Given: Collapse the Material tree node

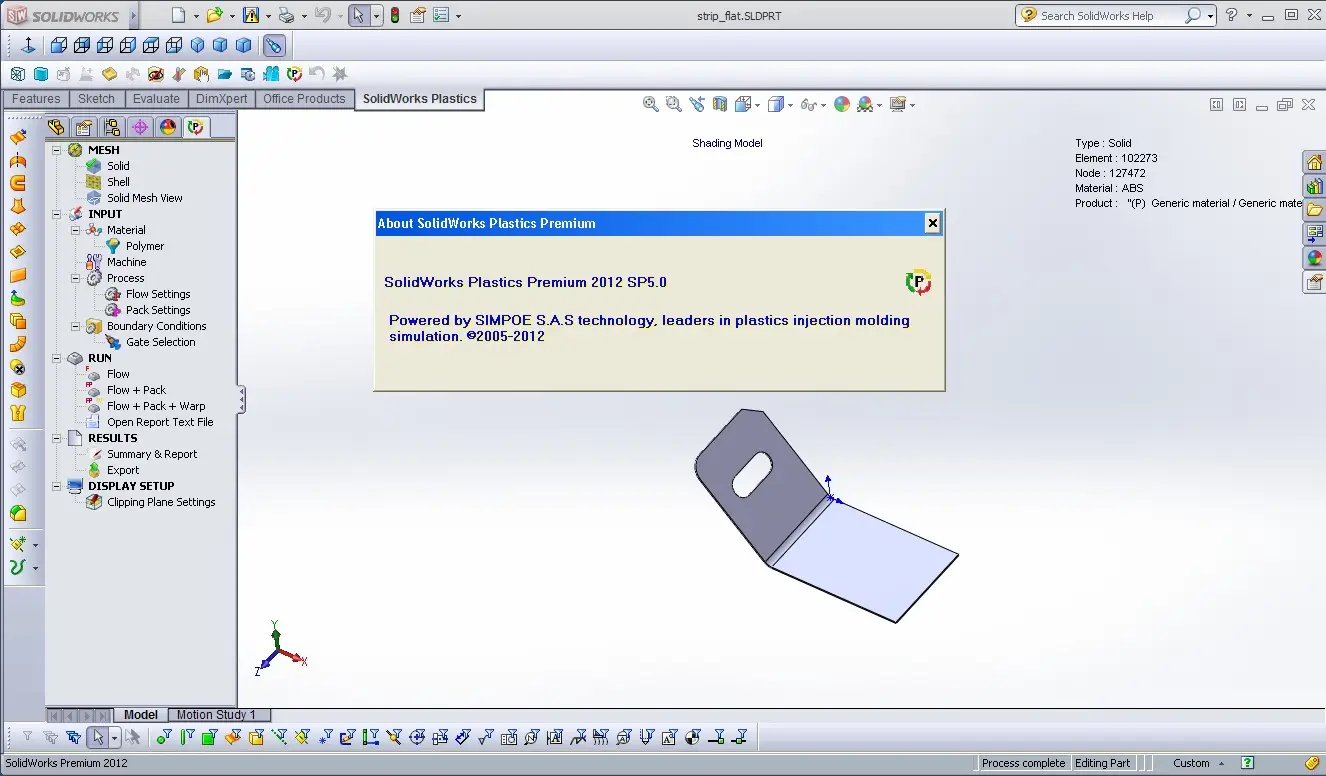Looking at the screenshot, I should click(76, 230).
